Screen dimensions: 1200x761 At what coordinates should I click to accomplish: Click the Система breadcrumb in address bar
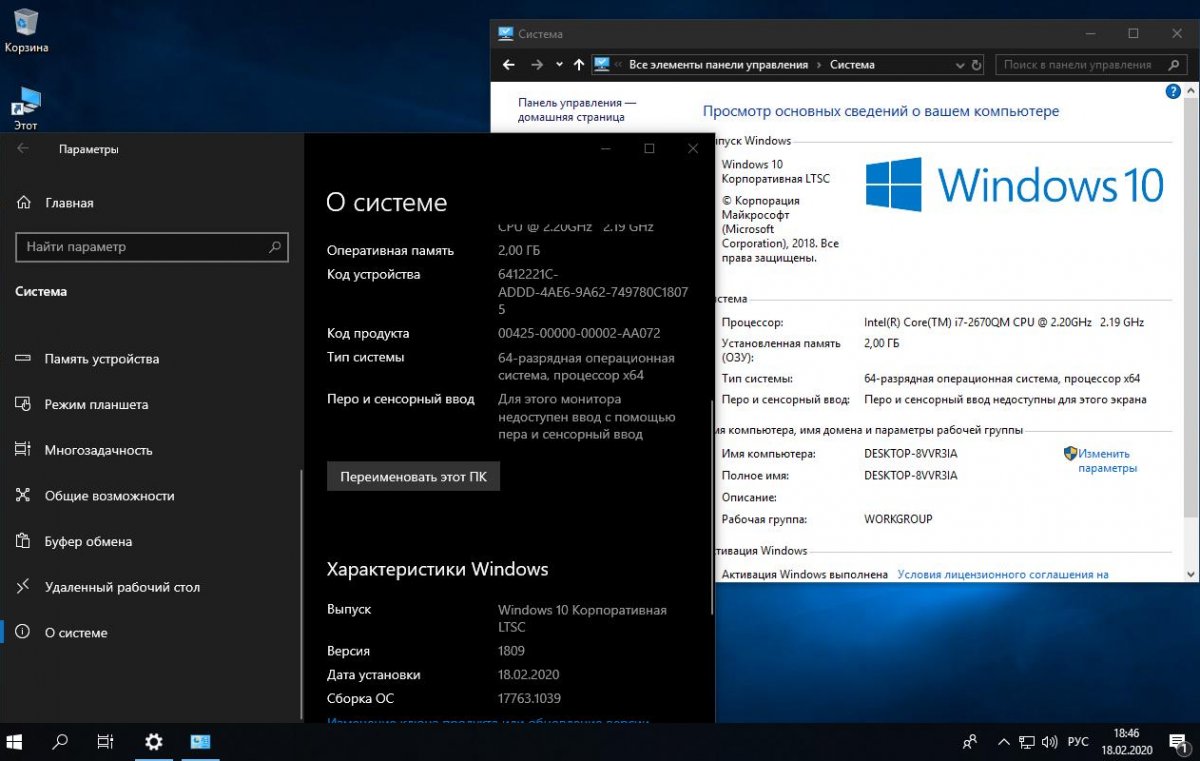tap(852, 65)
